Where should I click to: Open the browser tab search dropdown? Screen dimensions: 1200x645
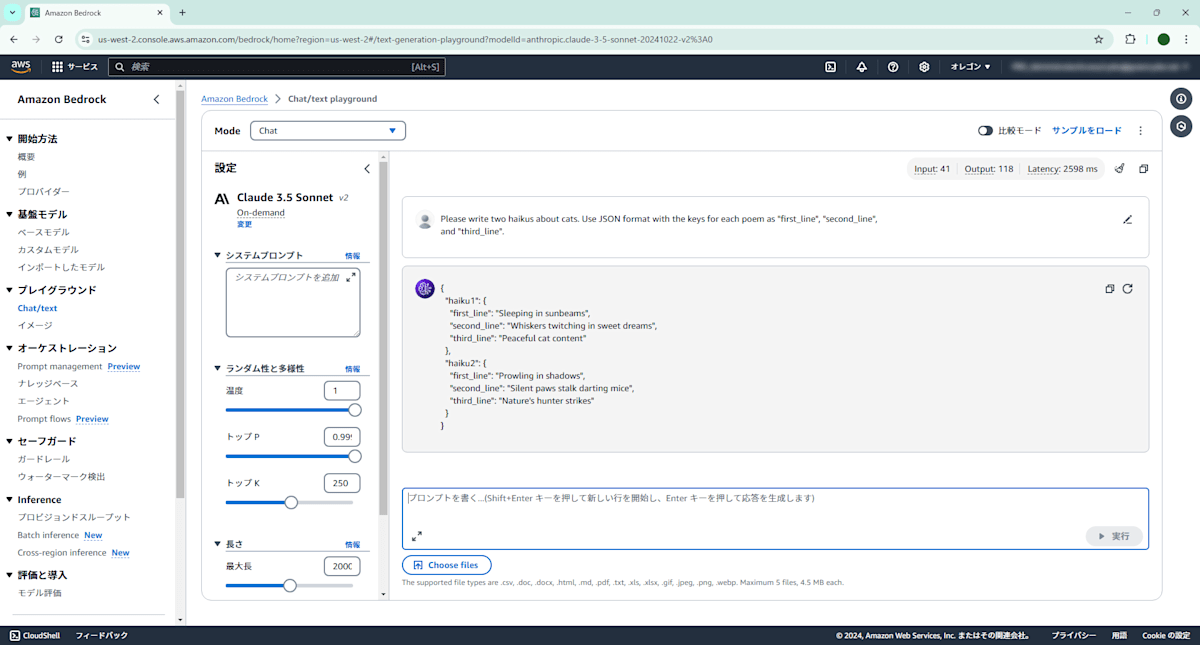coord(12,12)
